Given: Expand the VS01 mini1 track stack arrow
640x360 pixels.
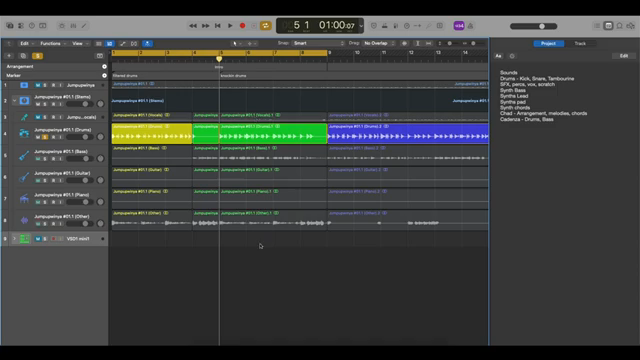Looking at the screenshot, I should 15,239.
